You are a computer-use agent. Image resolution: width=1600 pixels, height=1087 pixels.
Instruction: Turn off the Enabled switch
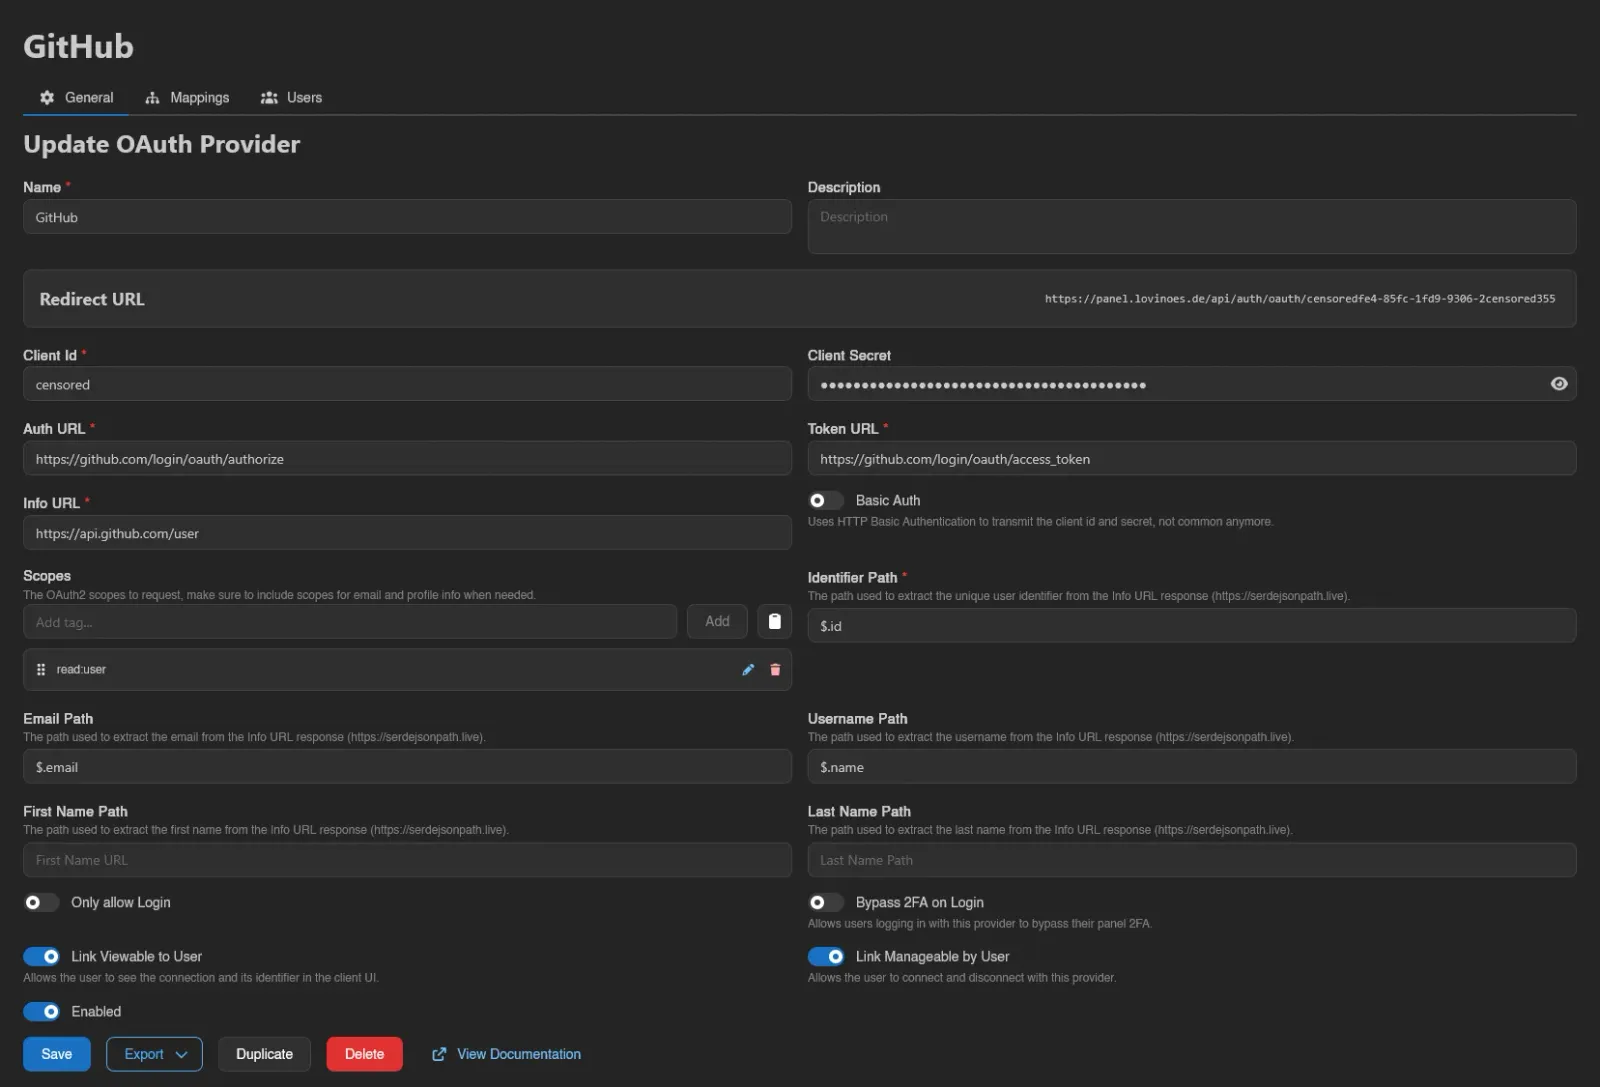41,1011
